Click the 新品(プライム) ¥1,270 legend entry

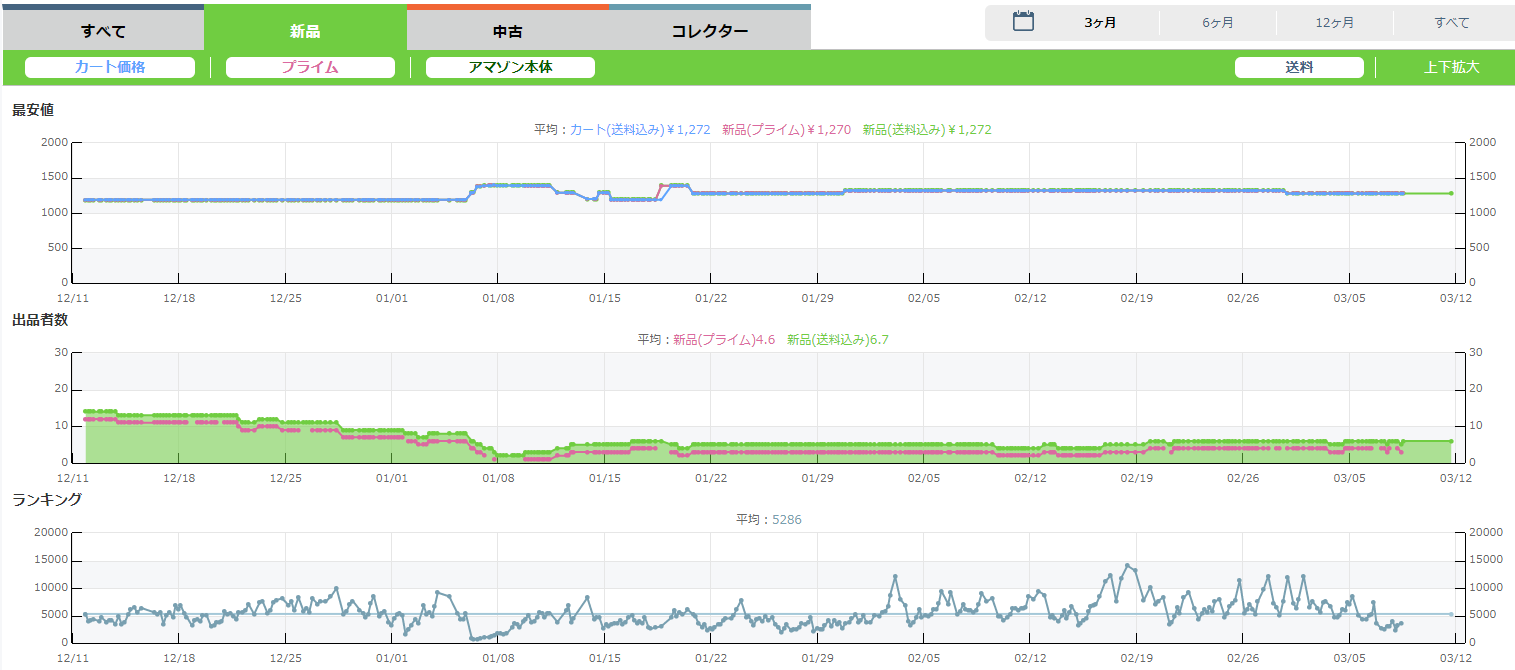[786, 129]
